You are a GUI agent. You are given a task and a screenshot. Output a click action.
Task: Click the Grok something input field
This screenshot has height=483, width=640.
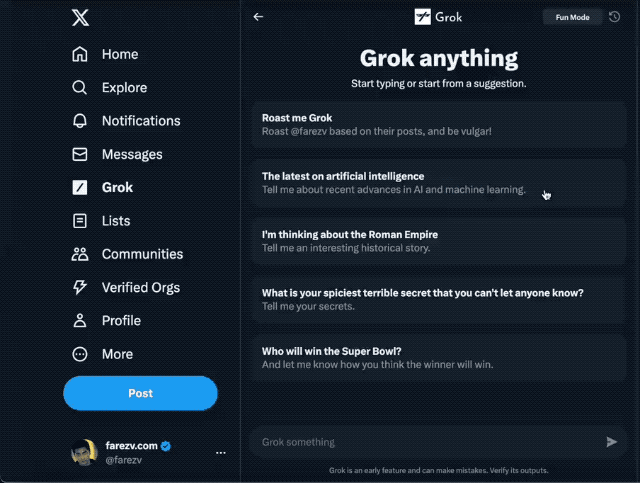(429, 442)
